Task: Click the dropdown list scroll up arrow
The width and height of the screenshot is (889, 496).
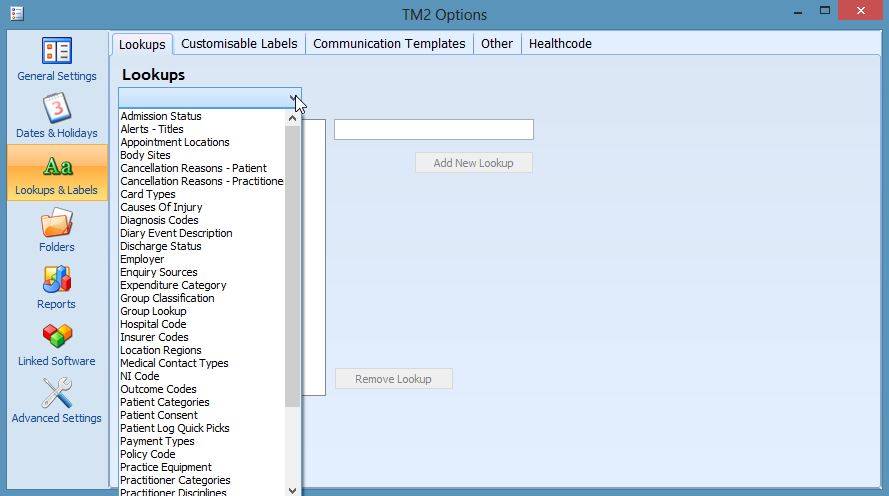Action: pyautogui.click(x=293, y=118)
